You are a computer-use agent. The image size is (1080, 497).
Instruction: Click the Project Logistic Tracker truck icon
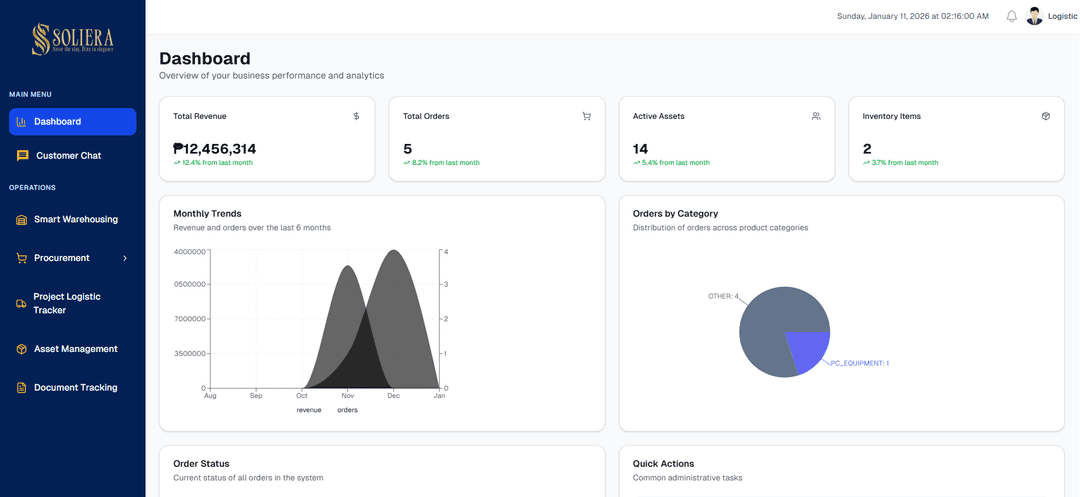click(x=22, y=303)
